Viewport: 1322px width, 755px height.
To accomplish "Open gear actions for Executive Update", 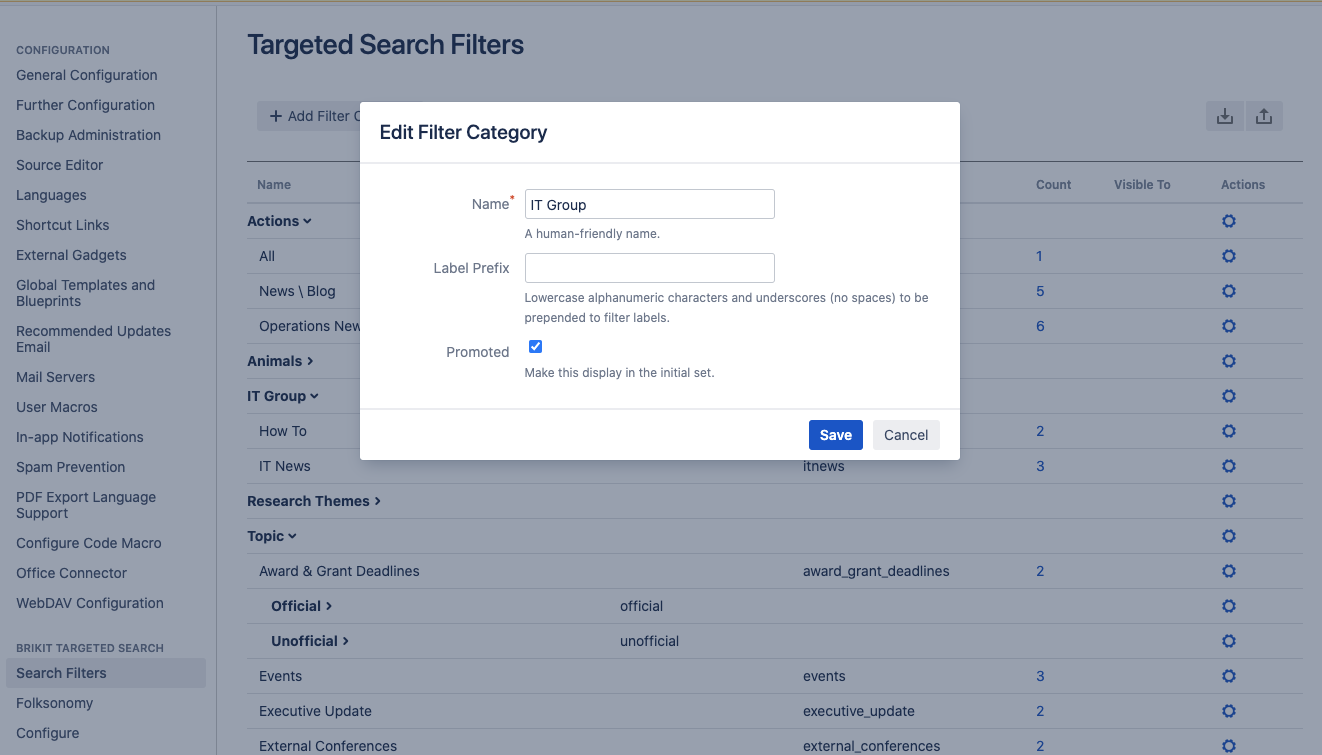I will point(1229,711).
